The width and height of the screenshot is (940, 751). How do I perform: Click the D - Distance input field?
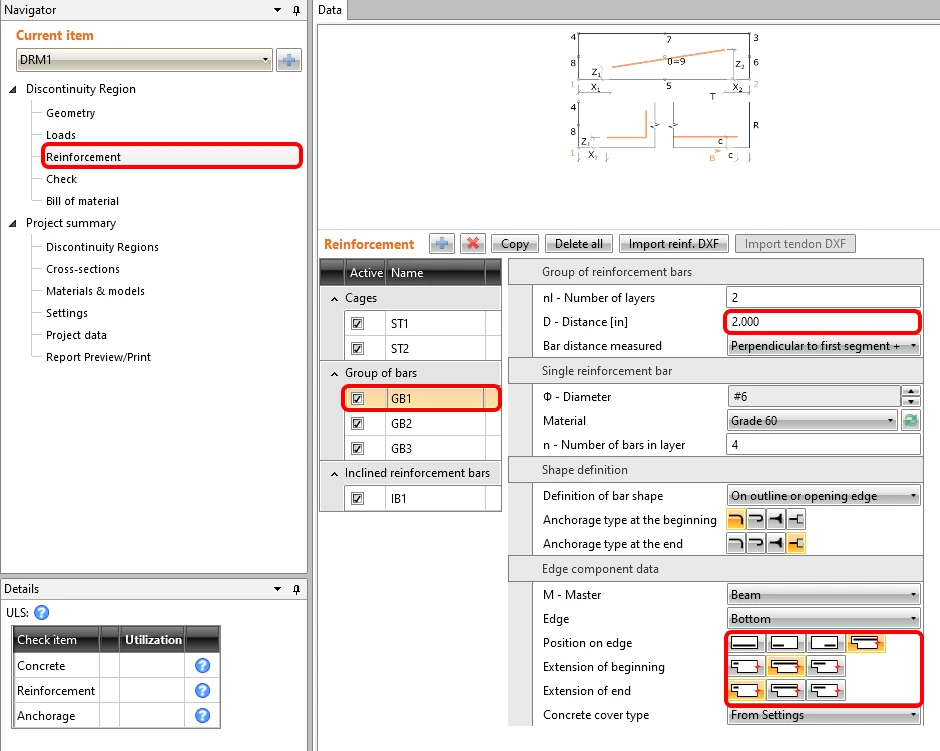pyautogui.click(x=822, y=322)
